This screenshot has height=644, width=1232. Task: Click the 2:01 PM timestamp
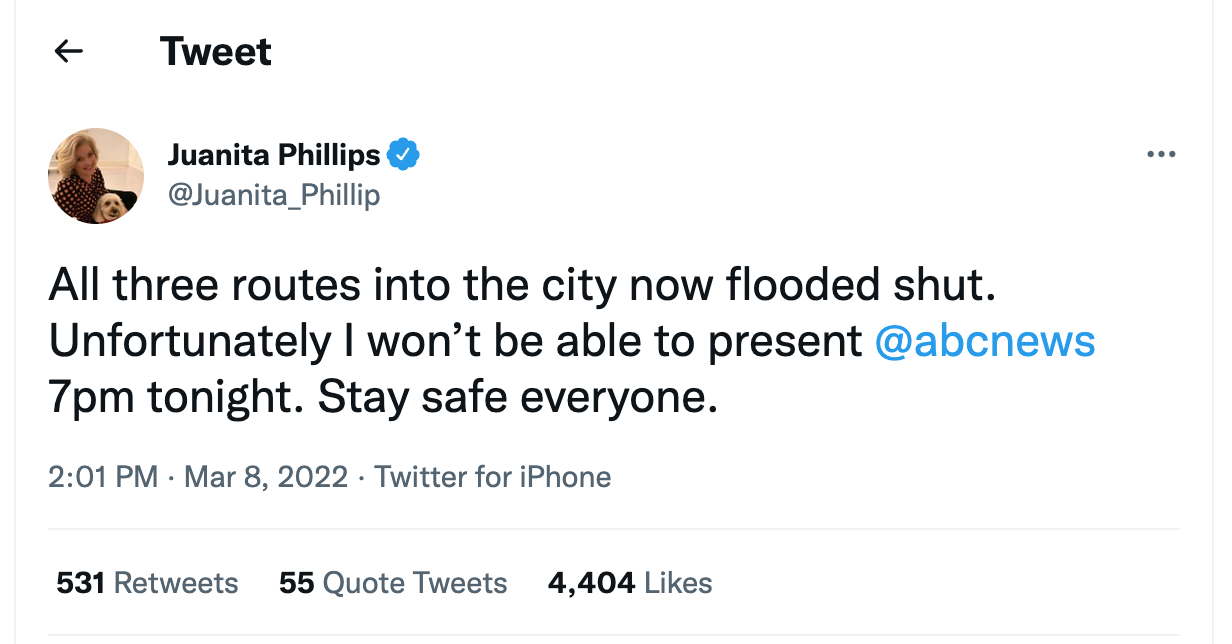point(103,476)
